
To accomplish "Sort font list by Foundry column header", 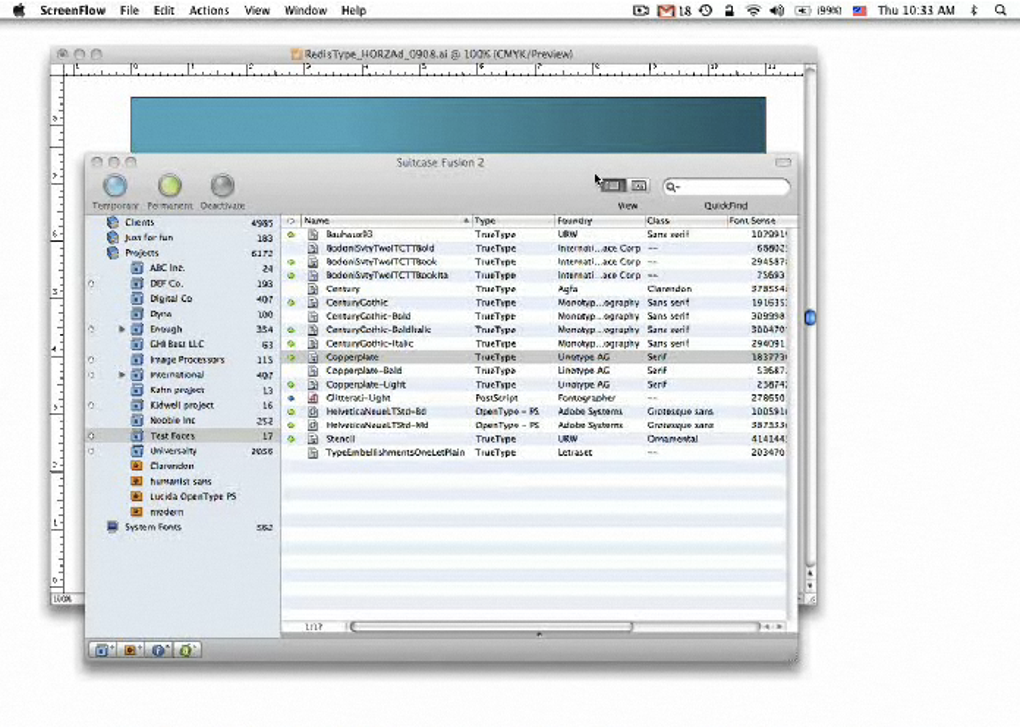I will (598, 221).
